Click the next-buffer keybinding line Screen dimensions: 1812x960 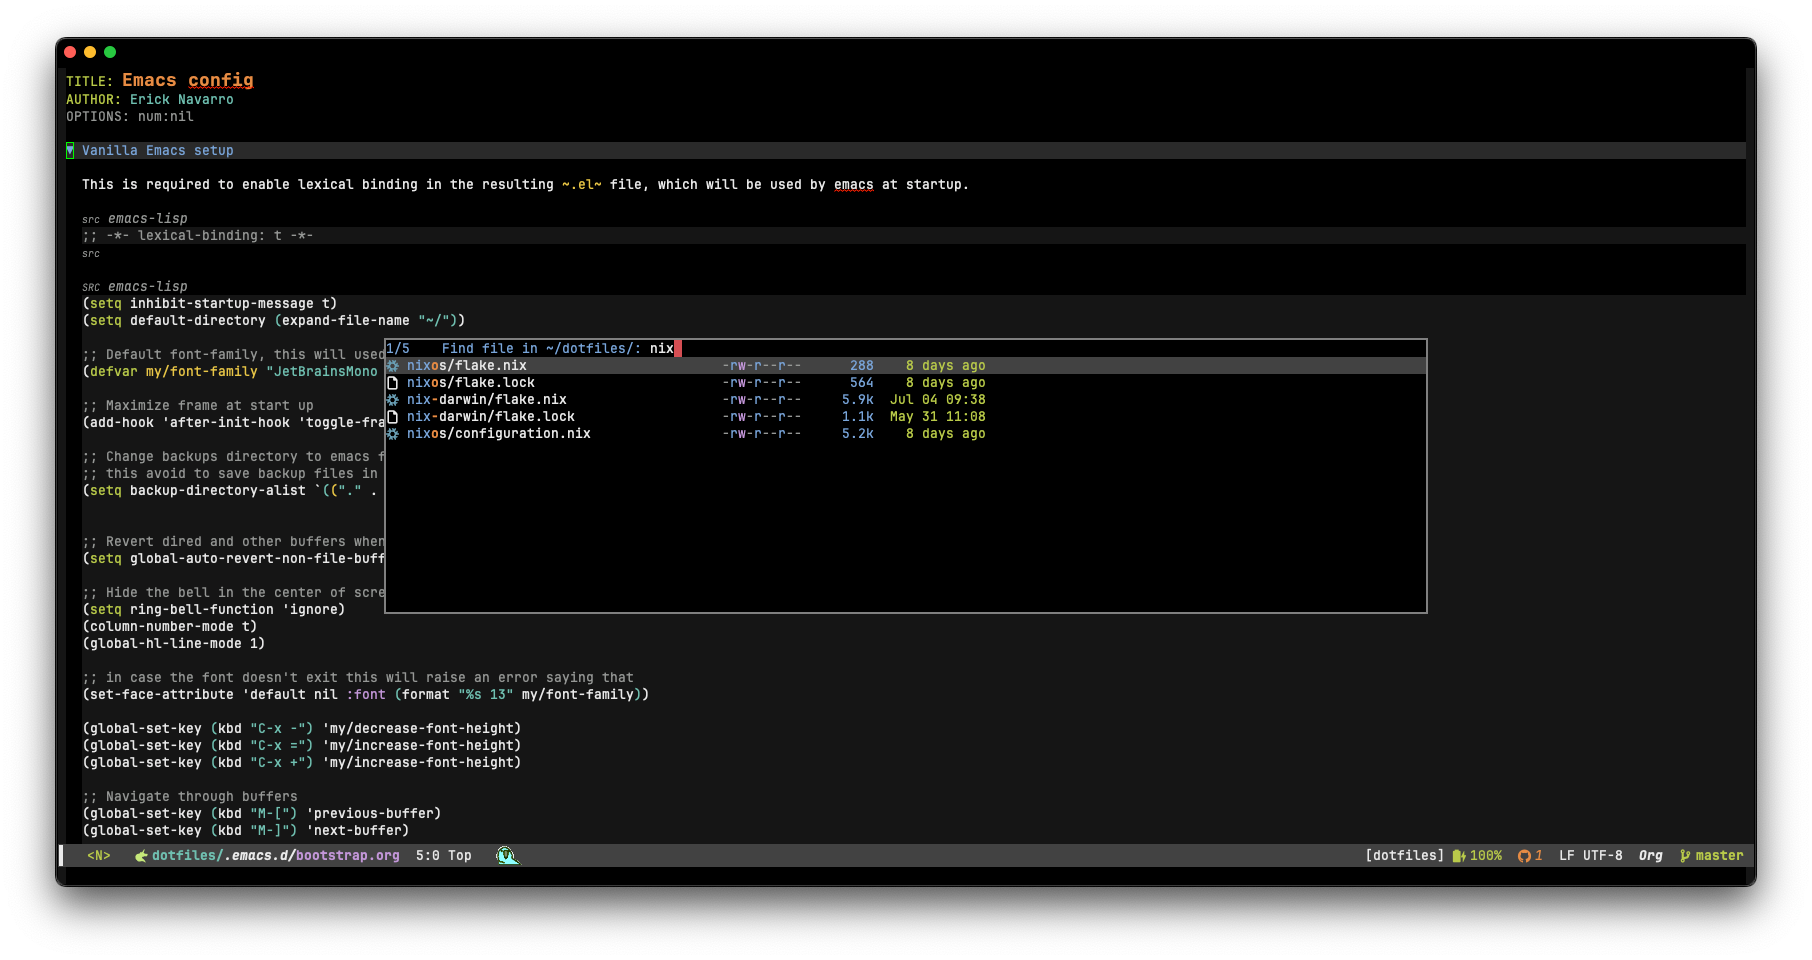pyautogui.click(x=246, y=831)
